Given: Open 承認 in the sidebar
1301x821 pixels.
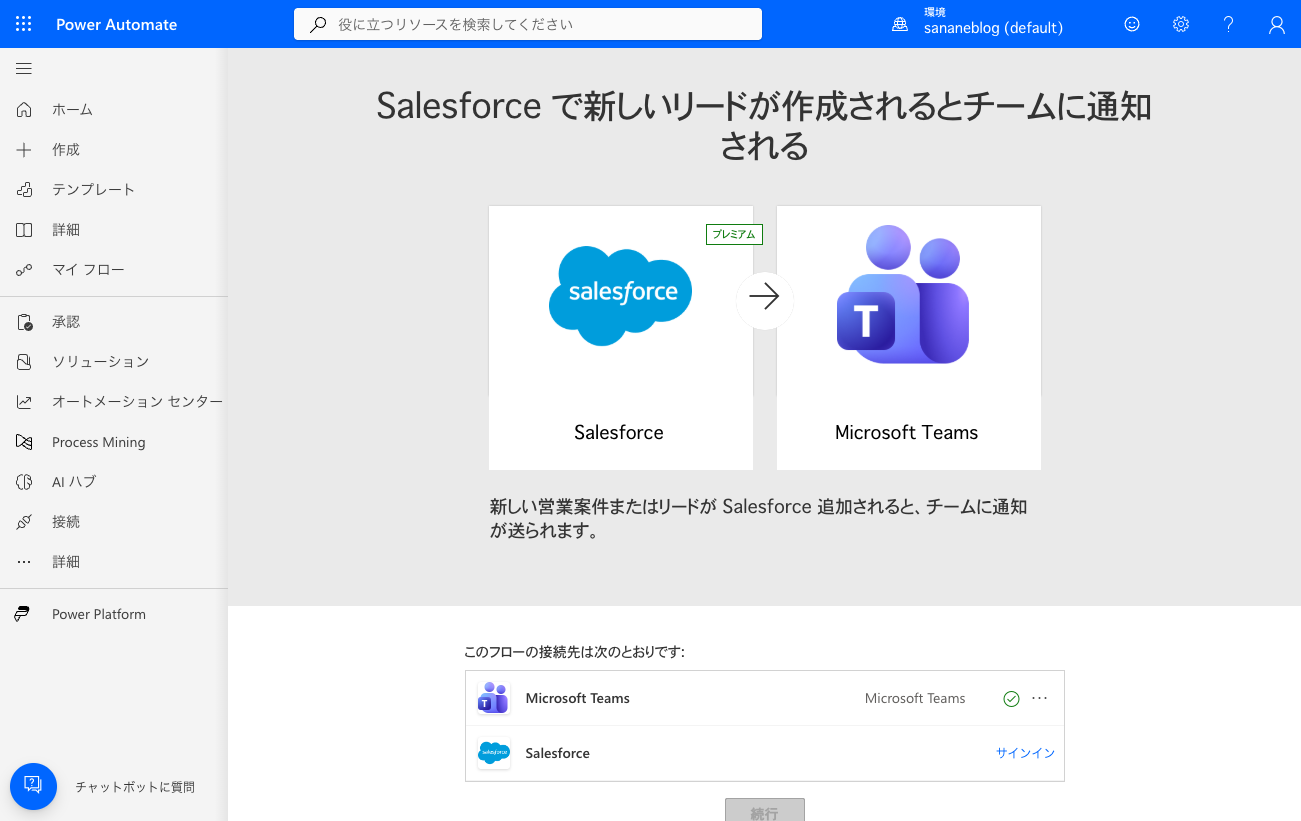Looking at the screenshot, I should [66, 322].
